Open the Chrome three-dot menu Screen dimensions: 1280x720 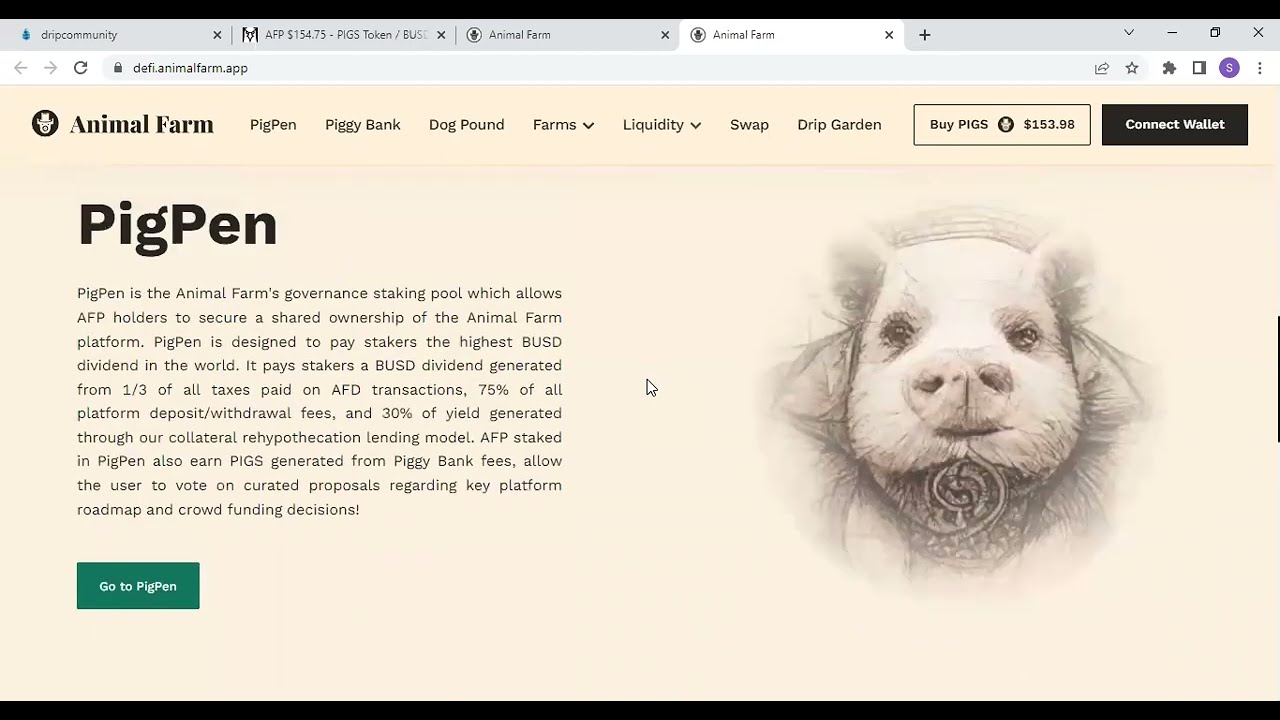[1259, 68]
